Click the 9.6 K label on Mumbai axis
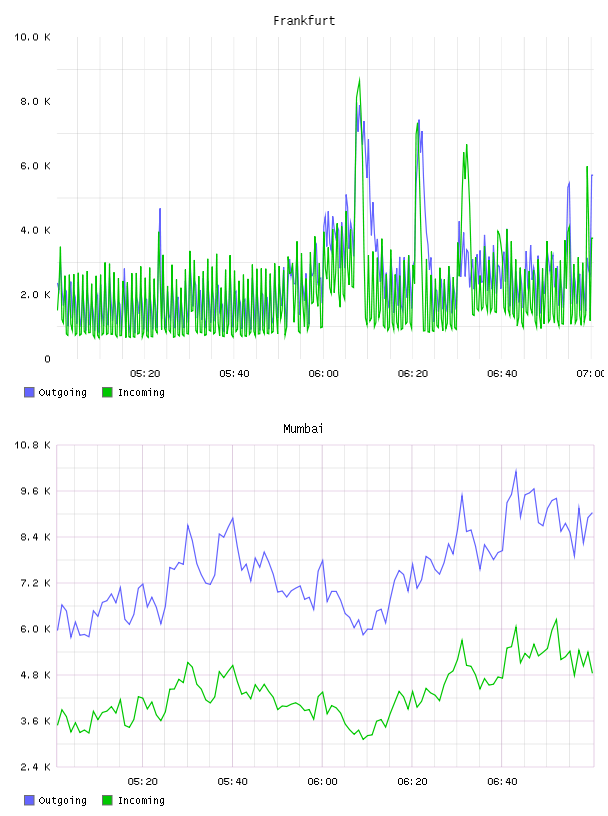This screenshot has height=816, width=608. (35, 491)
